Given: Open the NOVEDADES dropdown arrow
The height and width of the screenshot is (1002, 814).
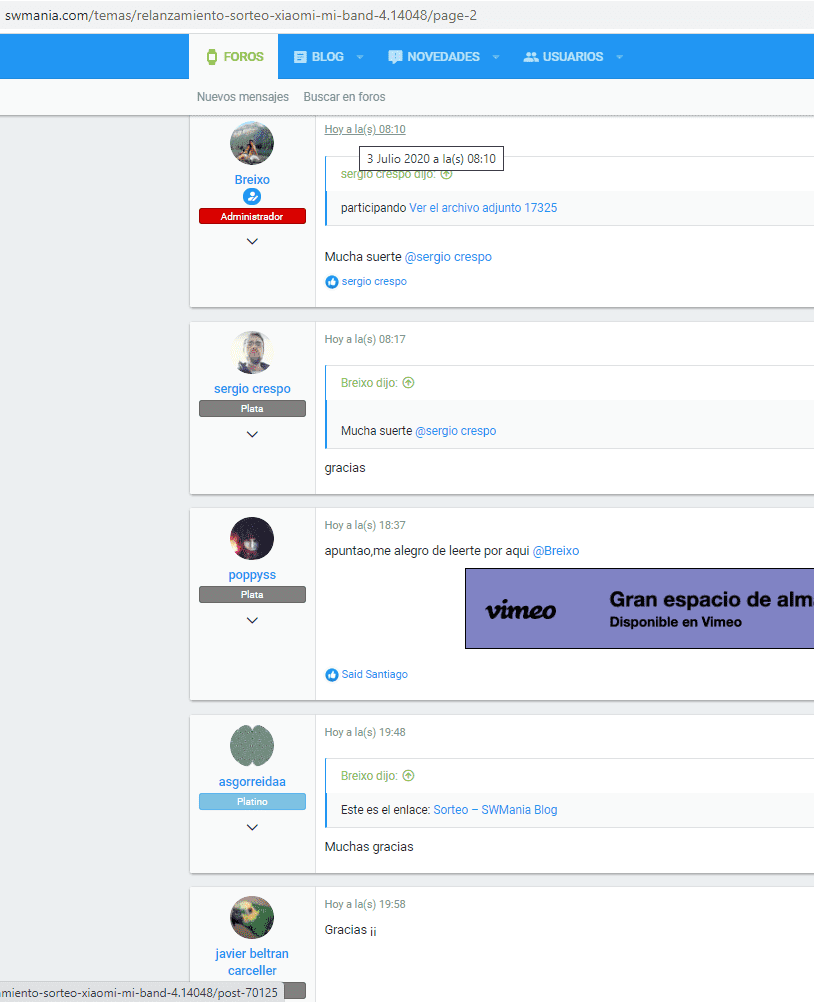Looking at the screenshot, I should [496, 57].
